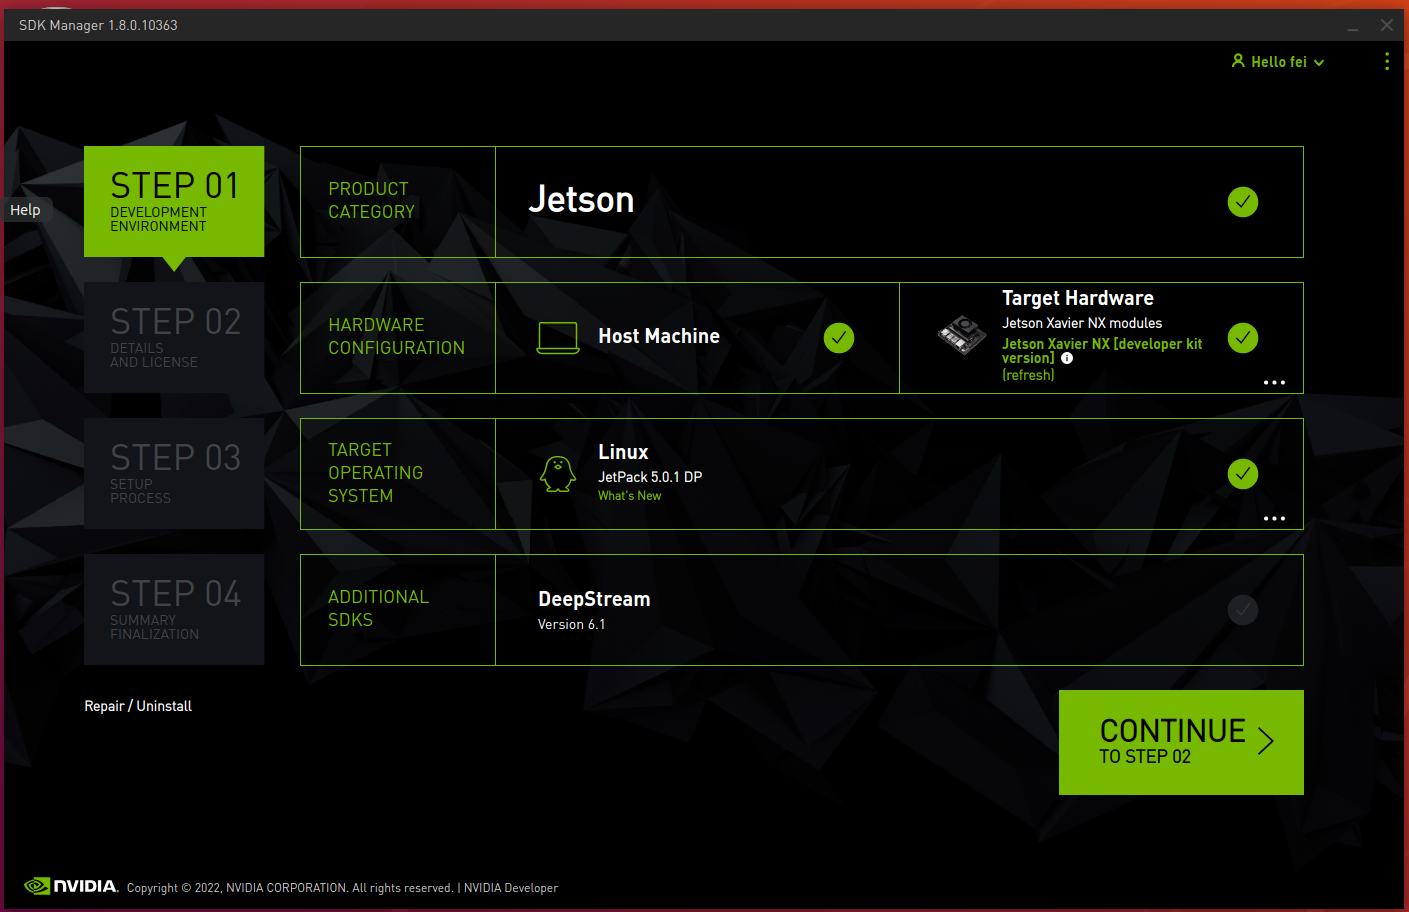Click the Host Machine laptop icon

pos(557,338)
